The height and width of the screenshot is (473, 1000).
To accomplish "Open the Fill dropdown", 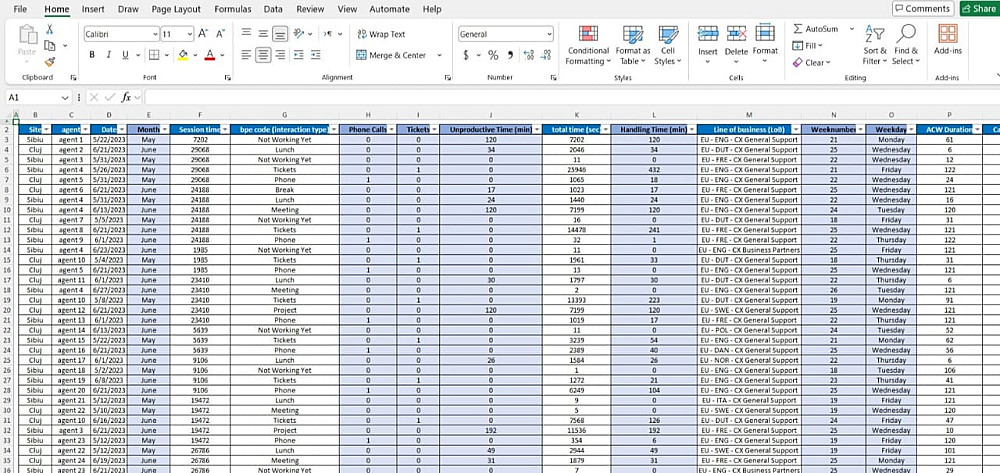I will tap(807, 46).
